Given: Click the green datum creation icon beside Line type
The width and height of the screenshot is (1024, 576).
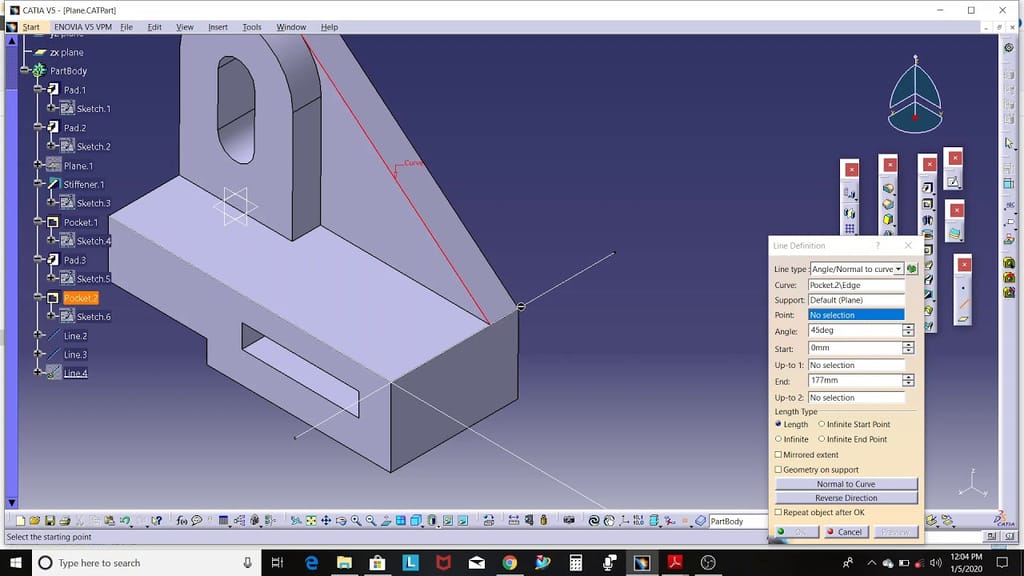Looking at the screenshot, I should 911,269.
